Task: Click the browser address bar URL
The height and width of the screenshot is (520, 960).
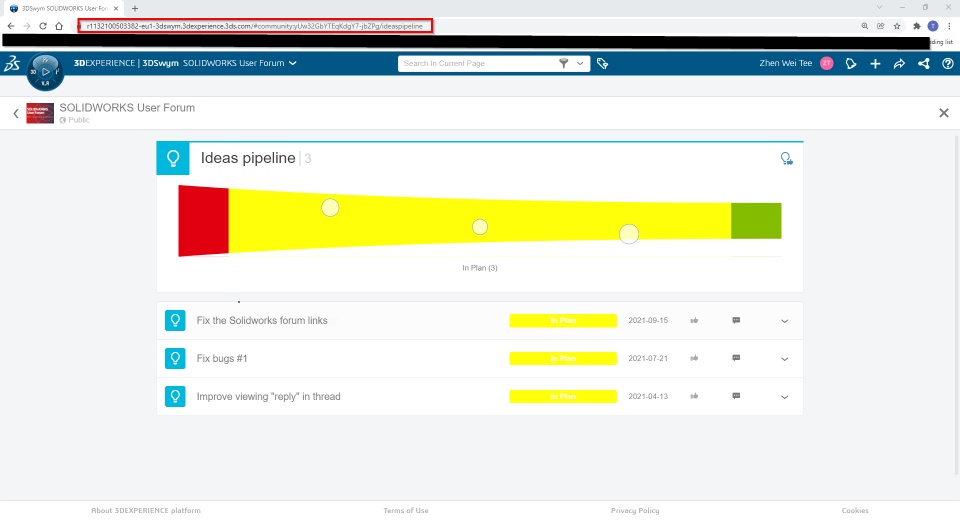Action: coord(255,26)
